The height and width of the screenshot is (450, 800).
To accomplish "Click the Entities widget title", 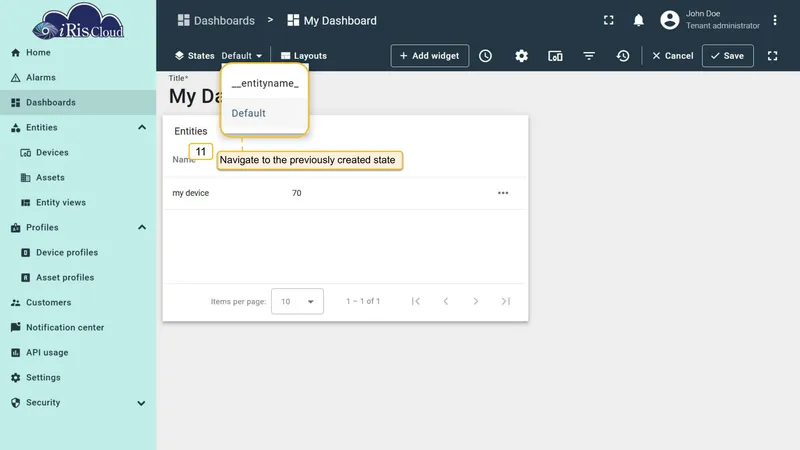I will point(191,131).
